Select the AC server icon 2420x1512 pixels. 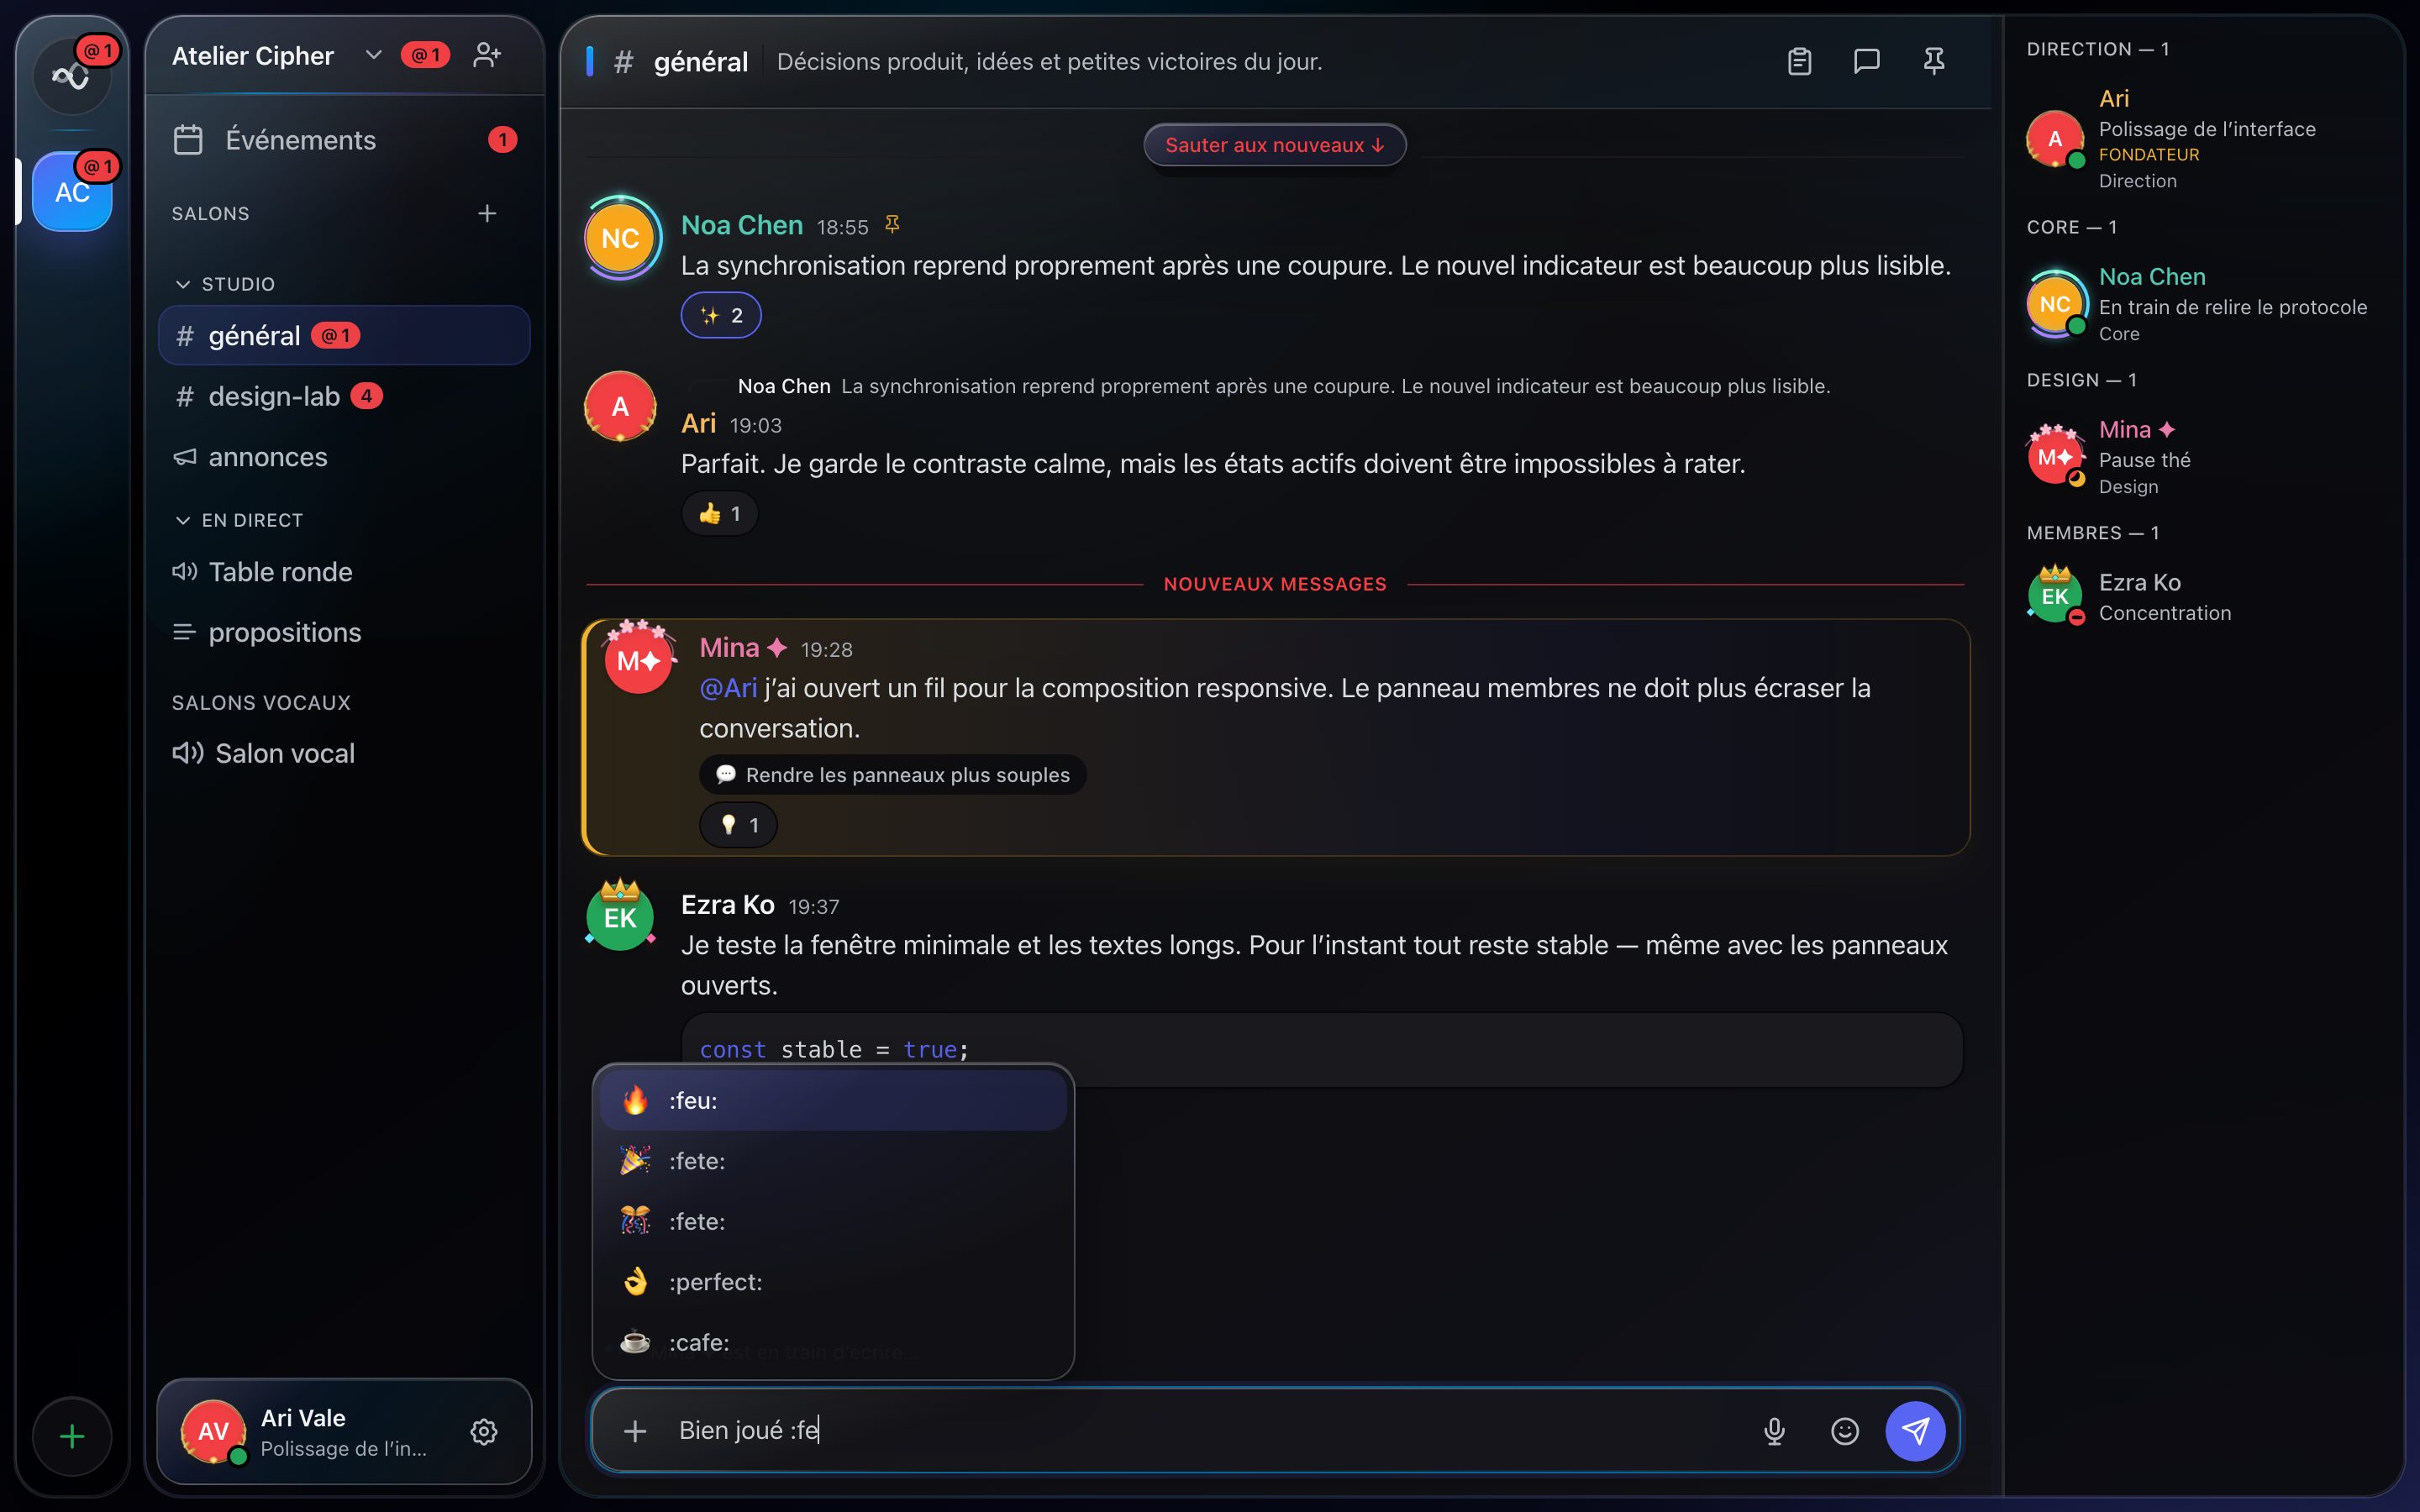(x=72, y=192)
